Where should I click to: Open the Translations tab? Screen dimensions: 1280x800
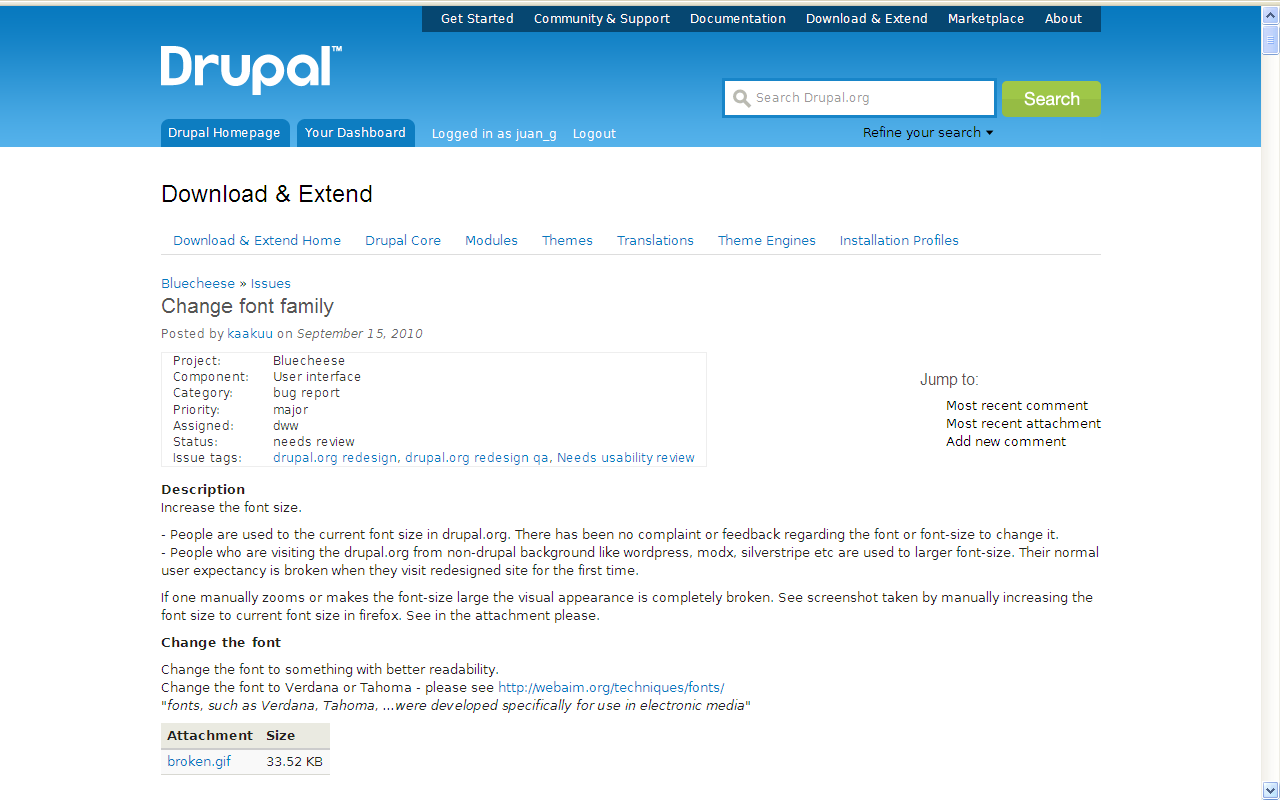coord(655,241)
